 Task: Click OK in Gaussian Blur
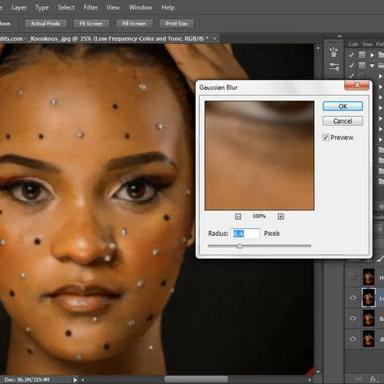(343, 106)
